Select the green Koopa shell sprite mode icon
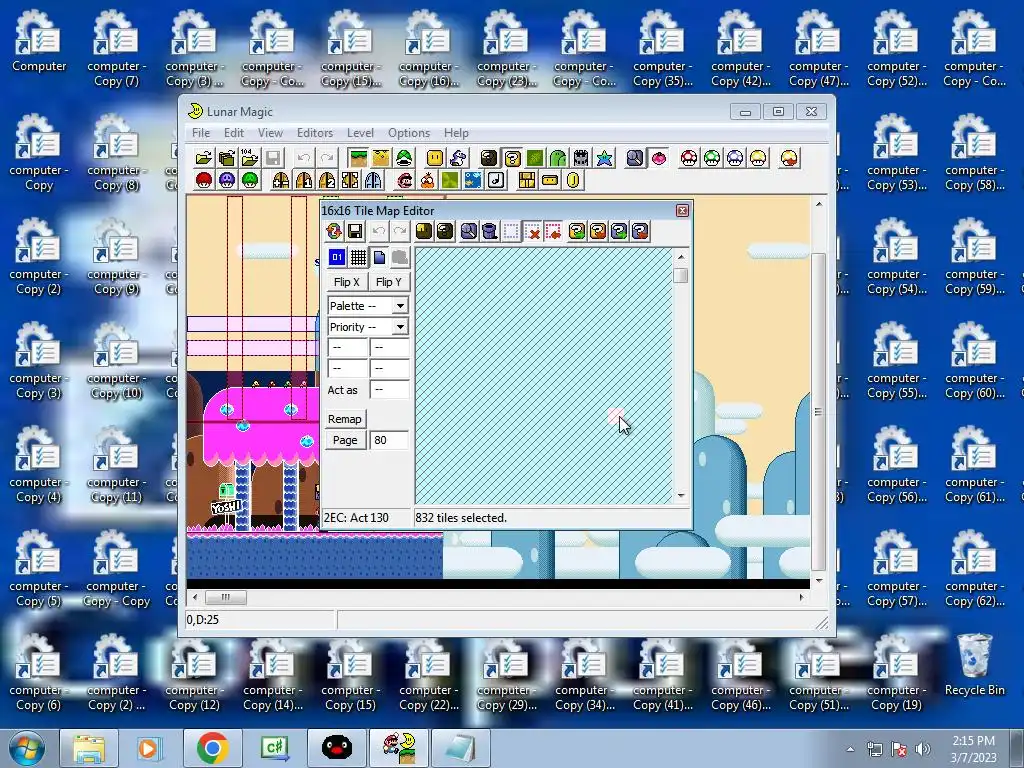 point(404,158)
